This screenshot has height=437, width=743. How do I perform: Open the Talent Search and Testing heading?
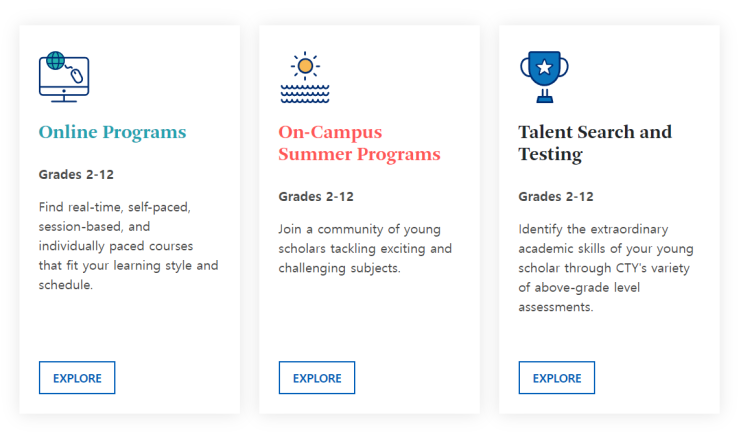point(595,143)
